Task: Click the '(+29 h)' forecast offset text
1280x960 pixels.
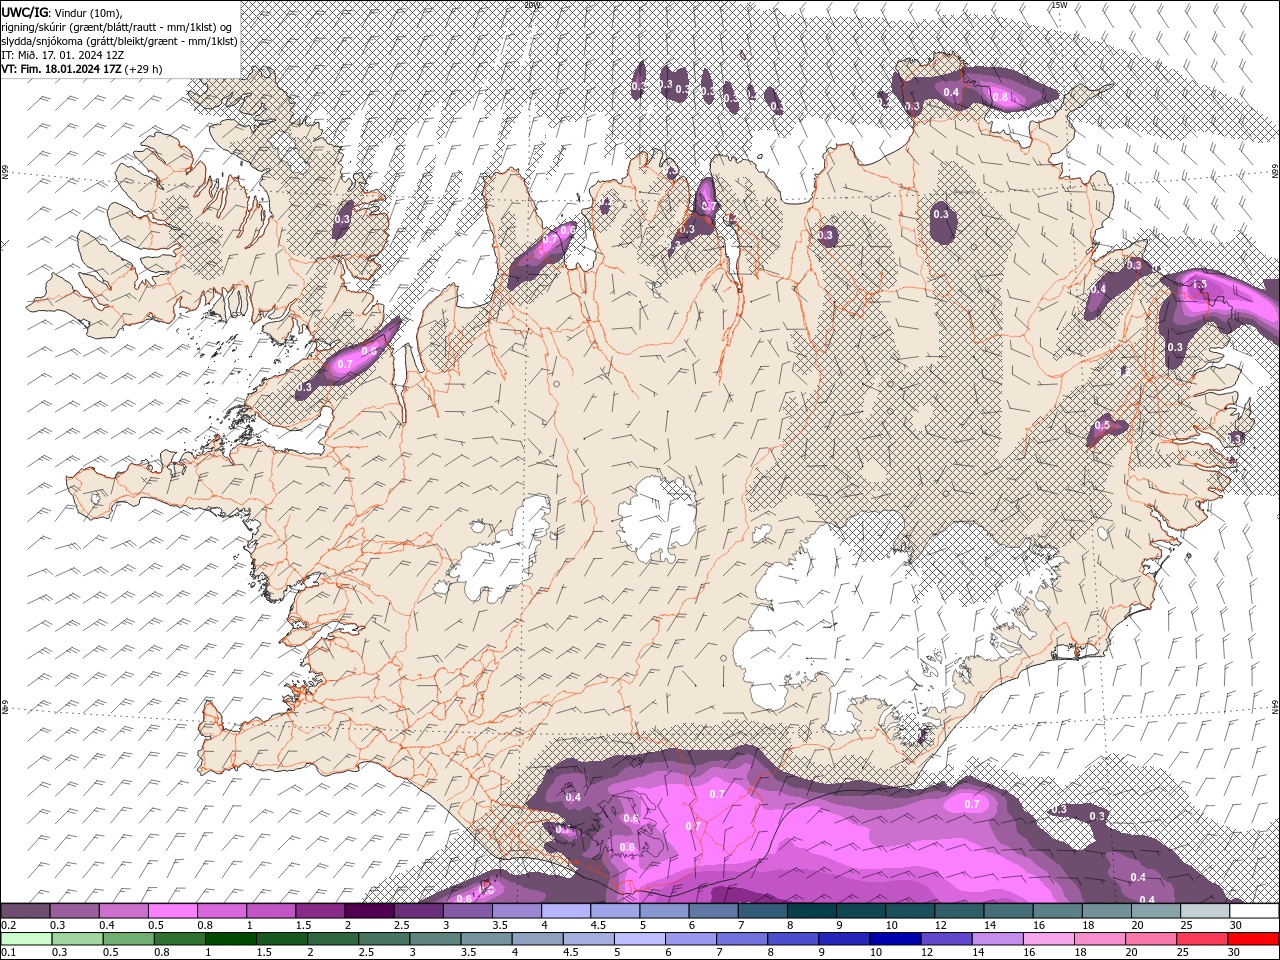Action: [144, 69]
